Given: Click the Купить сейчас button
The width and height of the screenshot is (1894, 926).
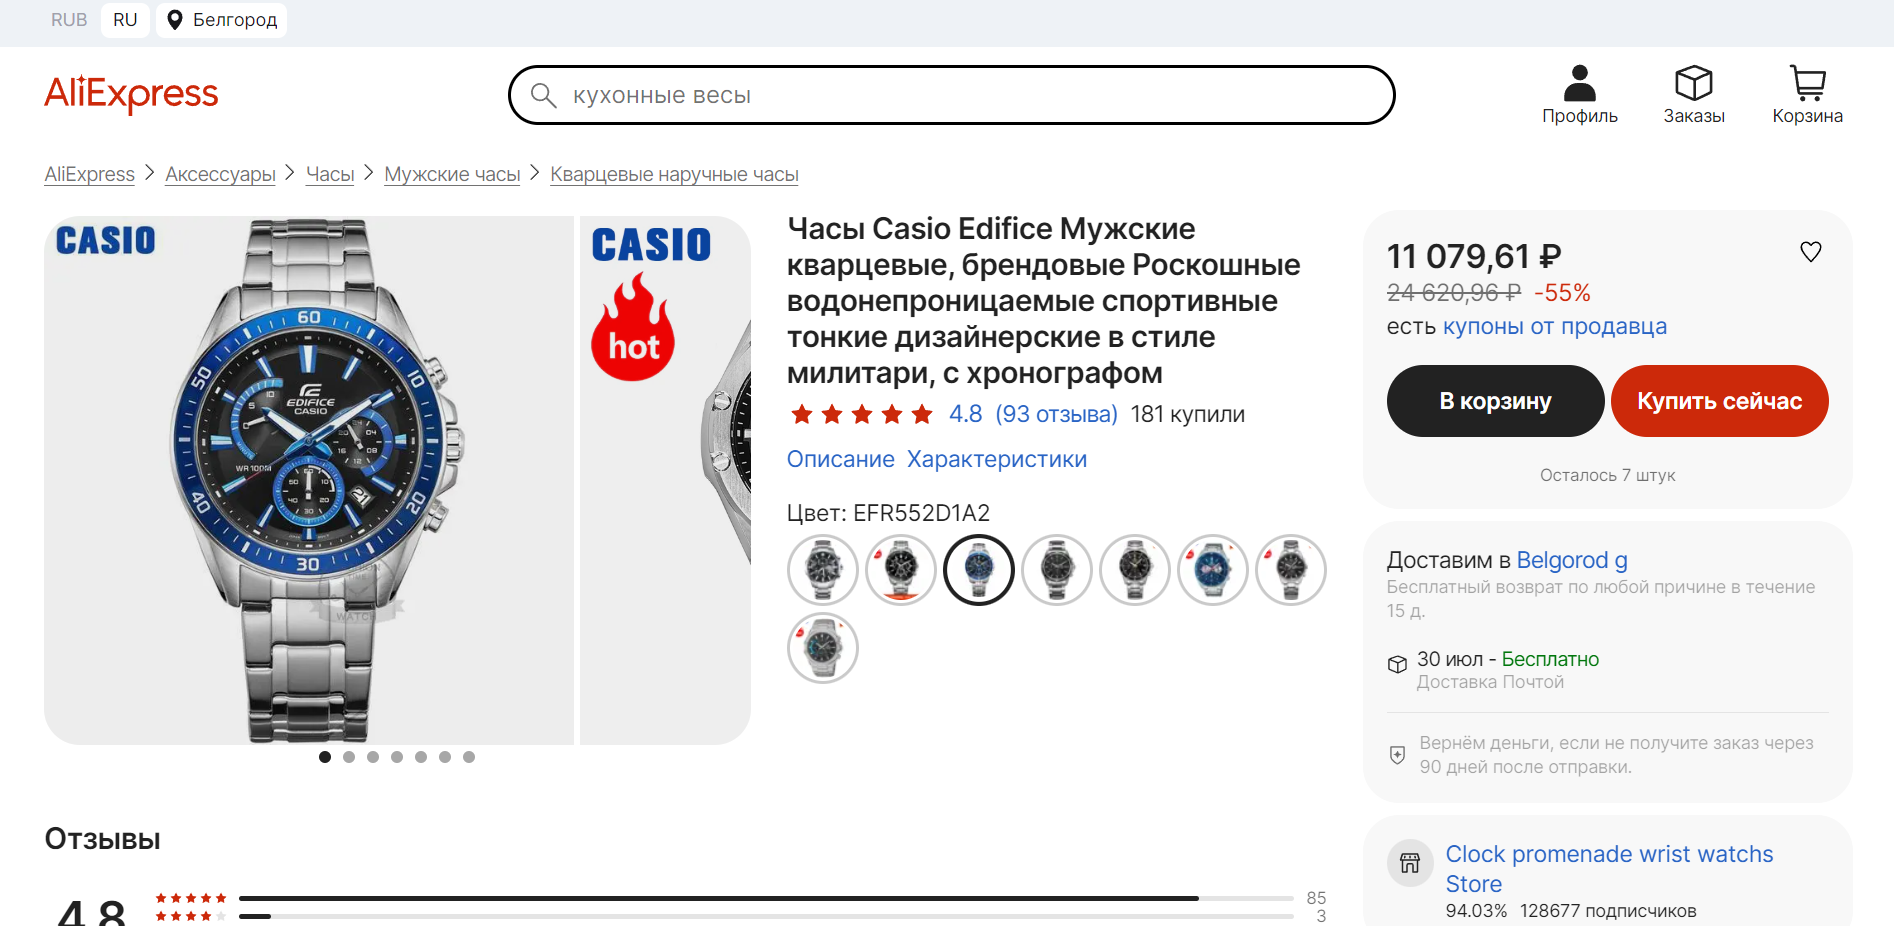Looking at the screenshot, I should tap(1719, 401).
